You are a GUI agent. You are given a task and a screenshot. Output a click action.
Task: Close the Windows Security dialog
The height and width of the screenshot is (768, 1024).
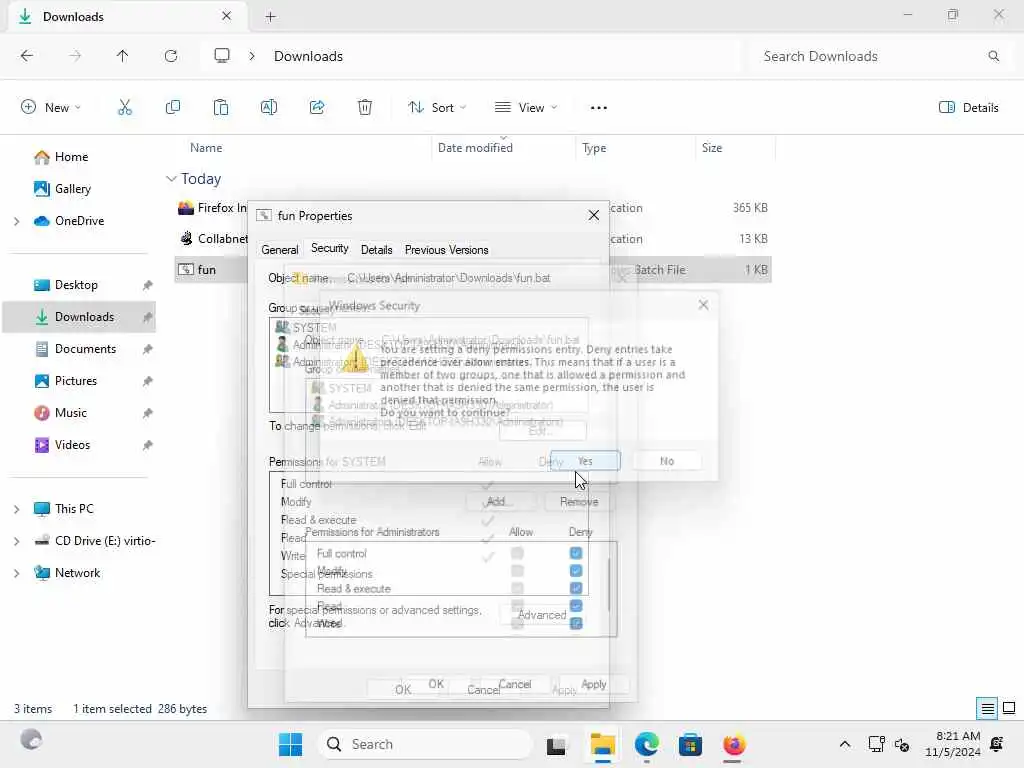[703, 305]
